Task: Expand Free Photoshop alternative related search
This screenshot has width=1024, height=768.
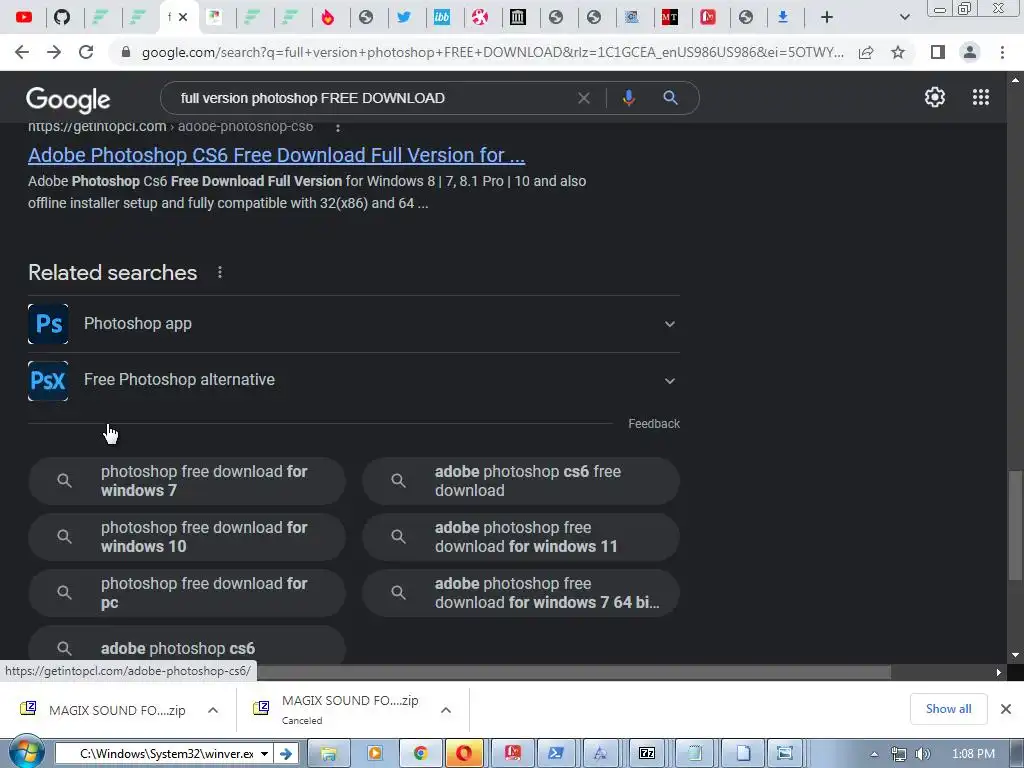Action: pyautogui.click(x=353, y=380)
